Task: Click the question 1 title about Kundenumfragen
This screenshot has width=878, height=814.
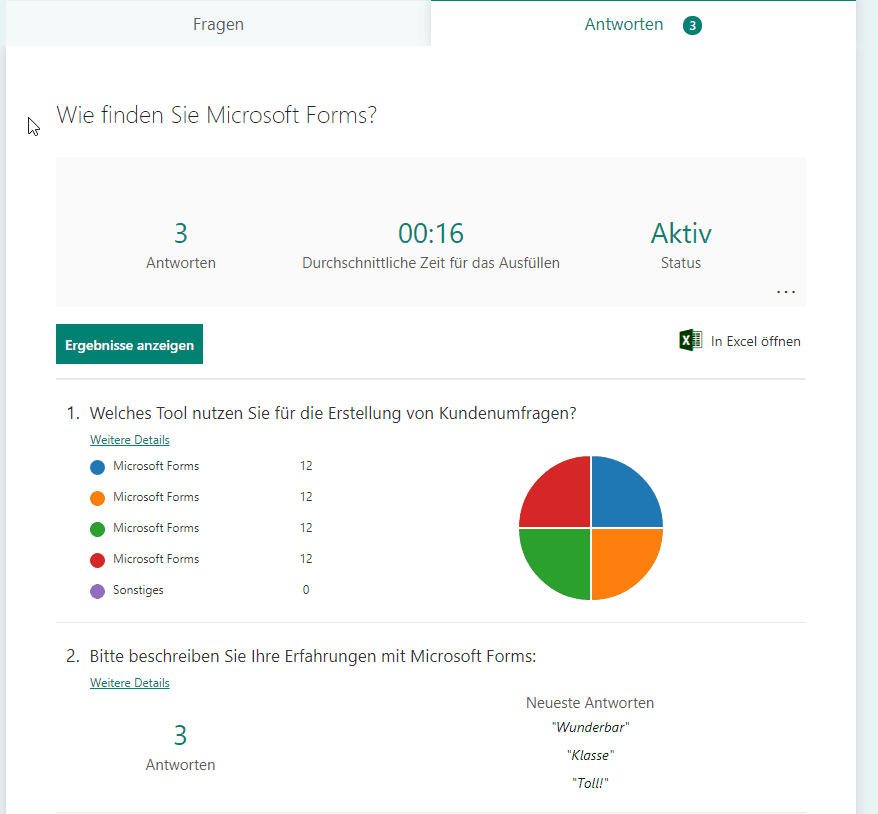Action: pos(333,413)
